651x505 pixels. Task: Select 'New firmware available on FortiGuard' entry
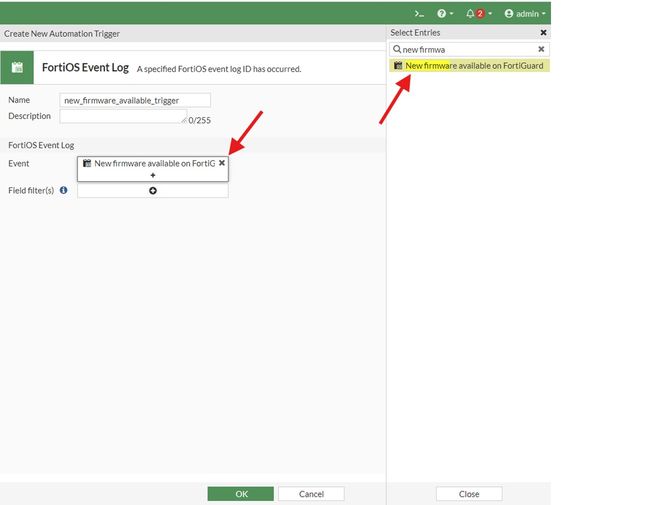click(x=469, y=66)
